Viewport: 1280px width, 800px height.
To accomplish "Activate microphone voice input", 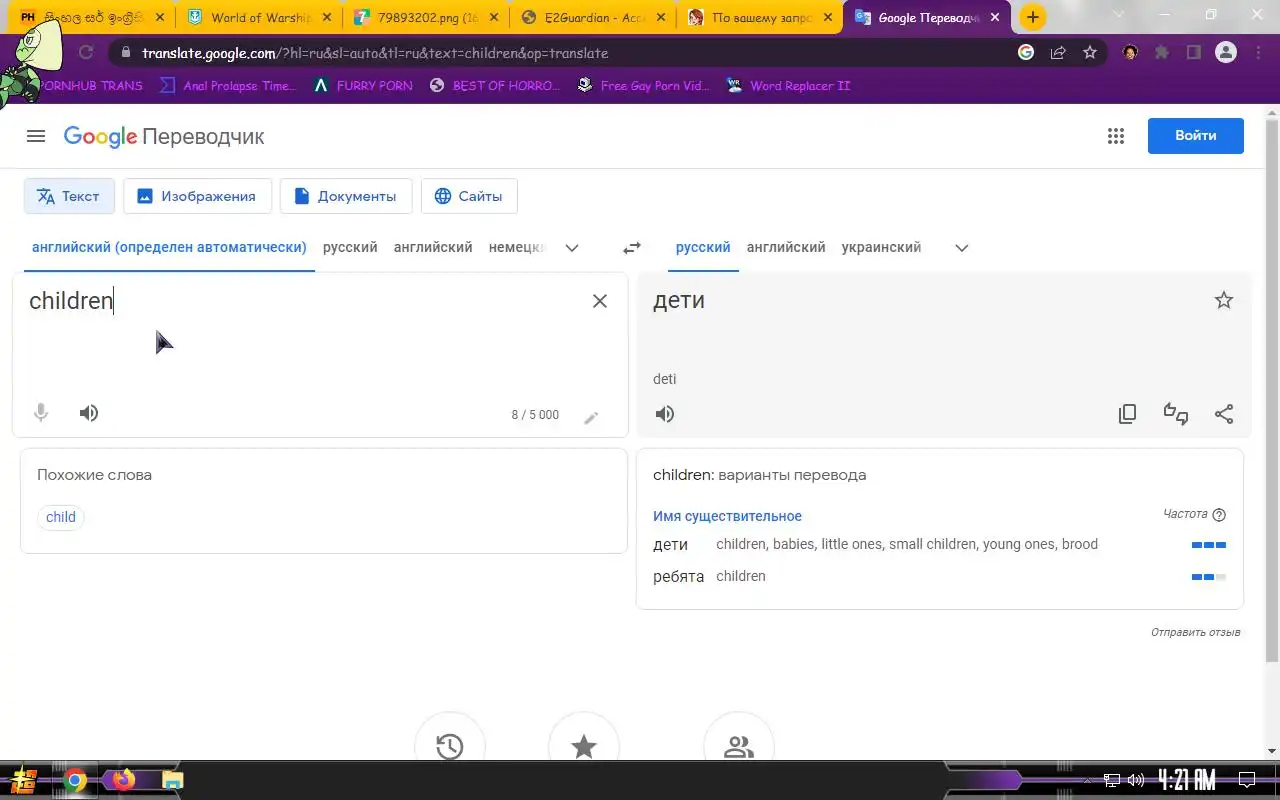I will point(41,413).
